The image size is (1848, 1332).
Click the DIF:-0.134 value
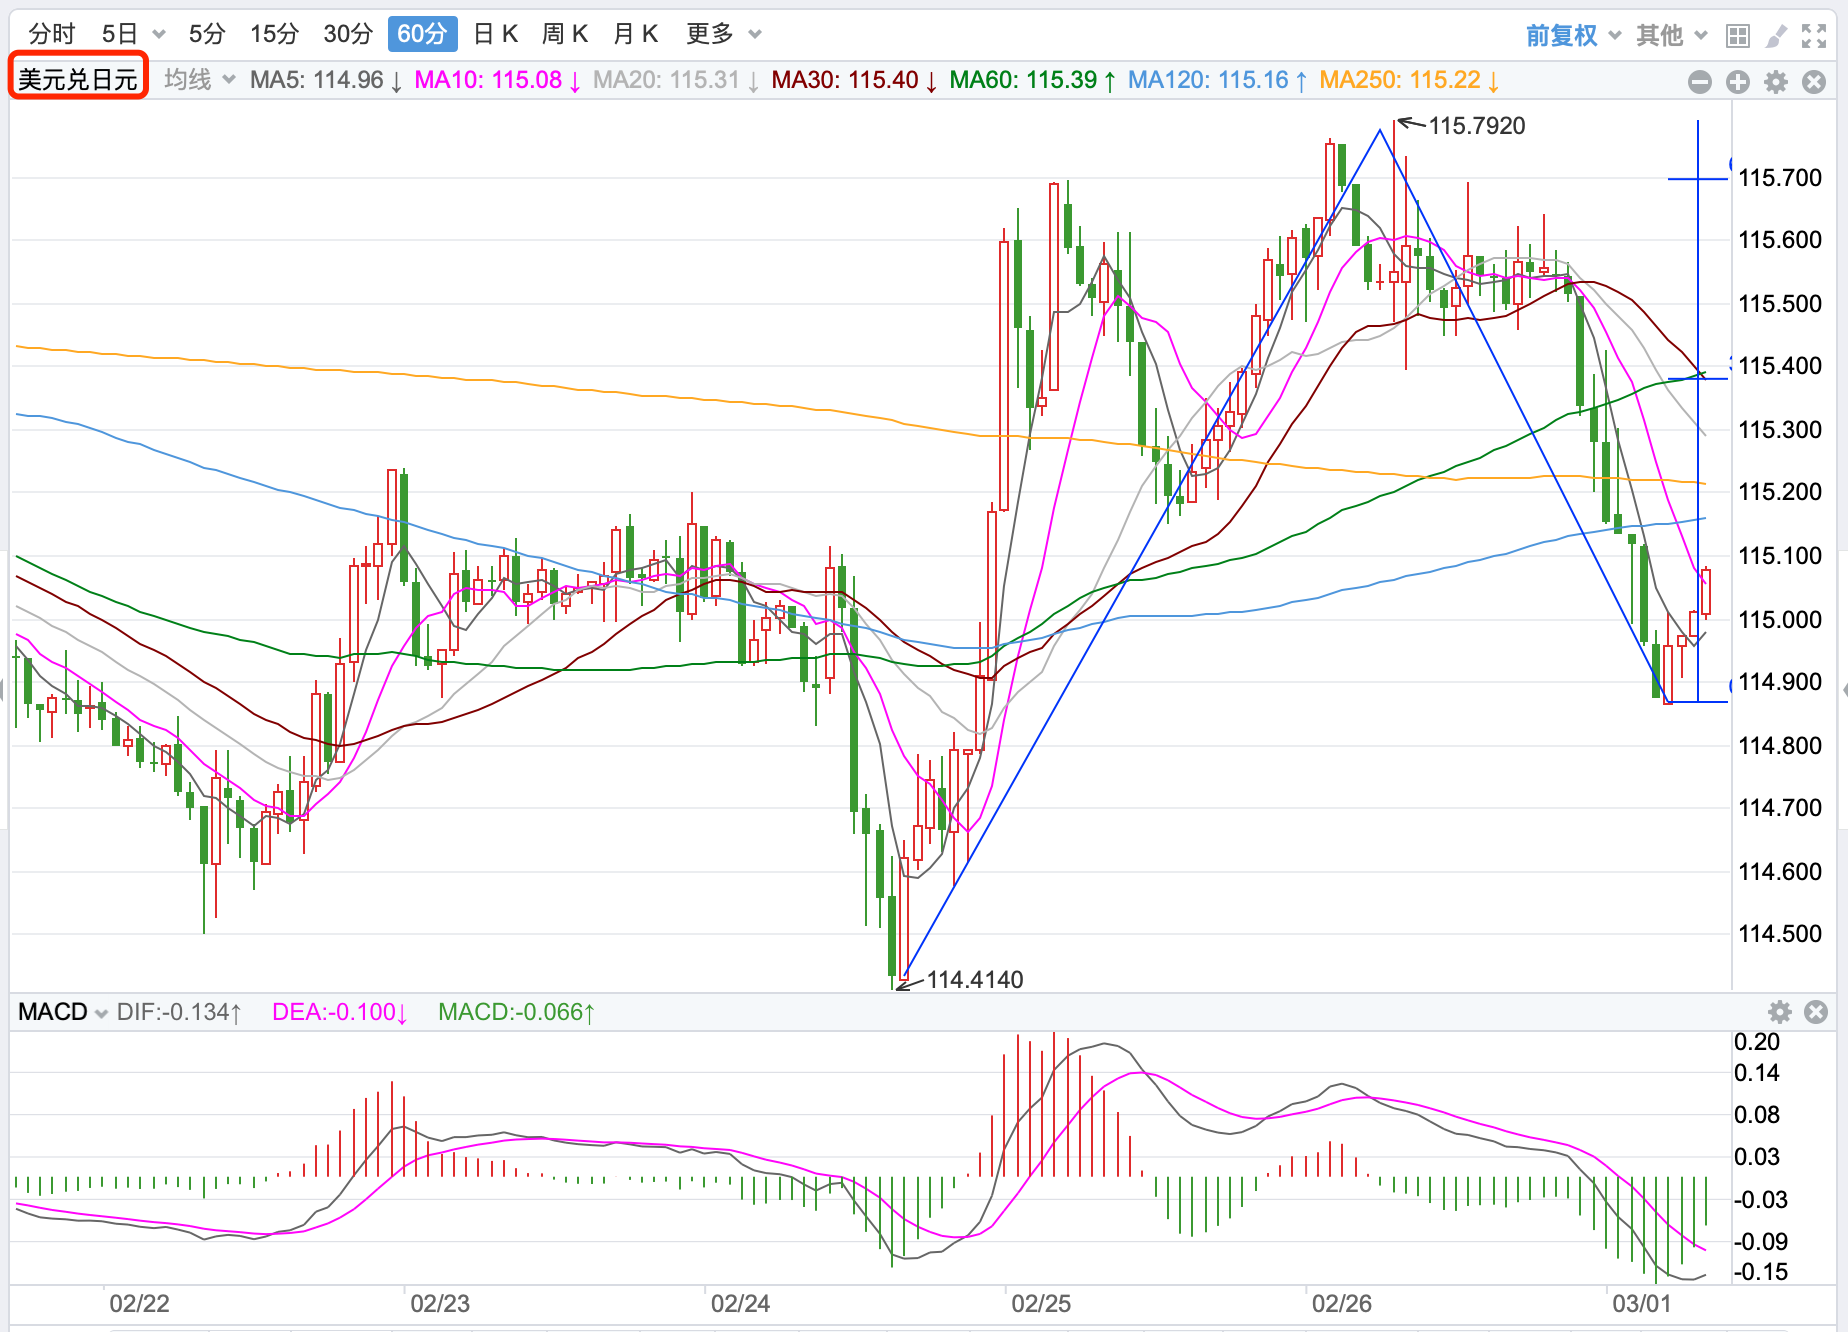(180, 1012)
